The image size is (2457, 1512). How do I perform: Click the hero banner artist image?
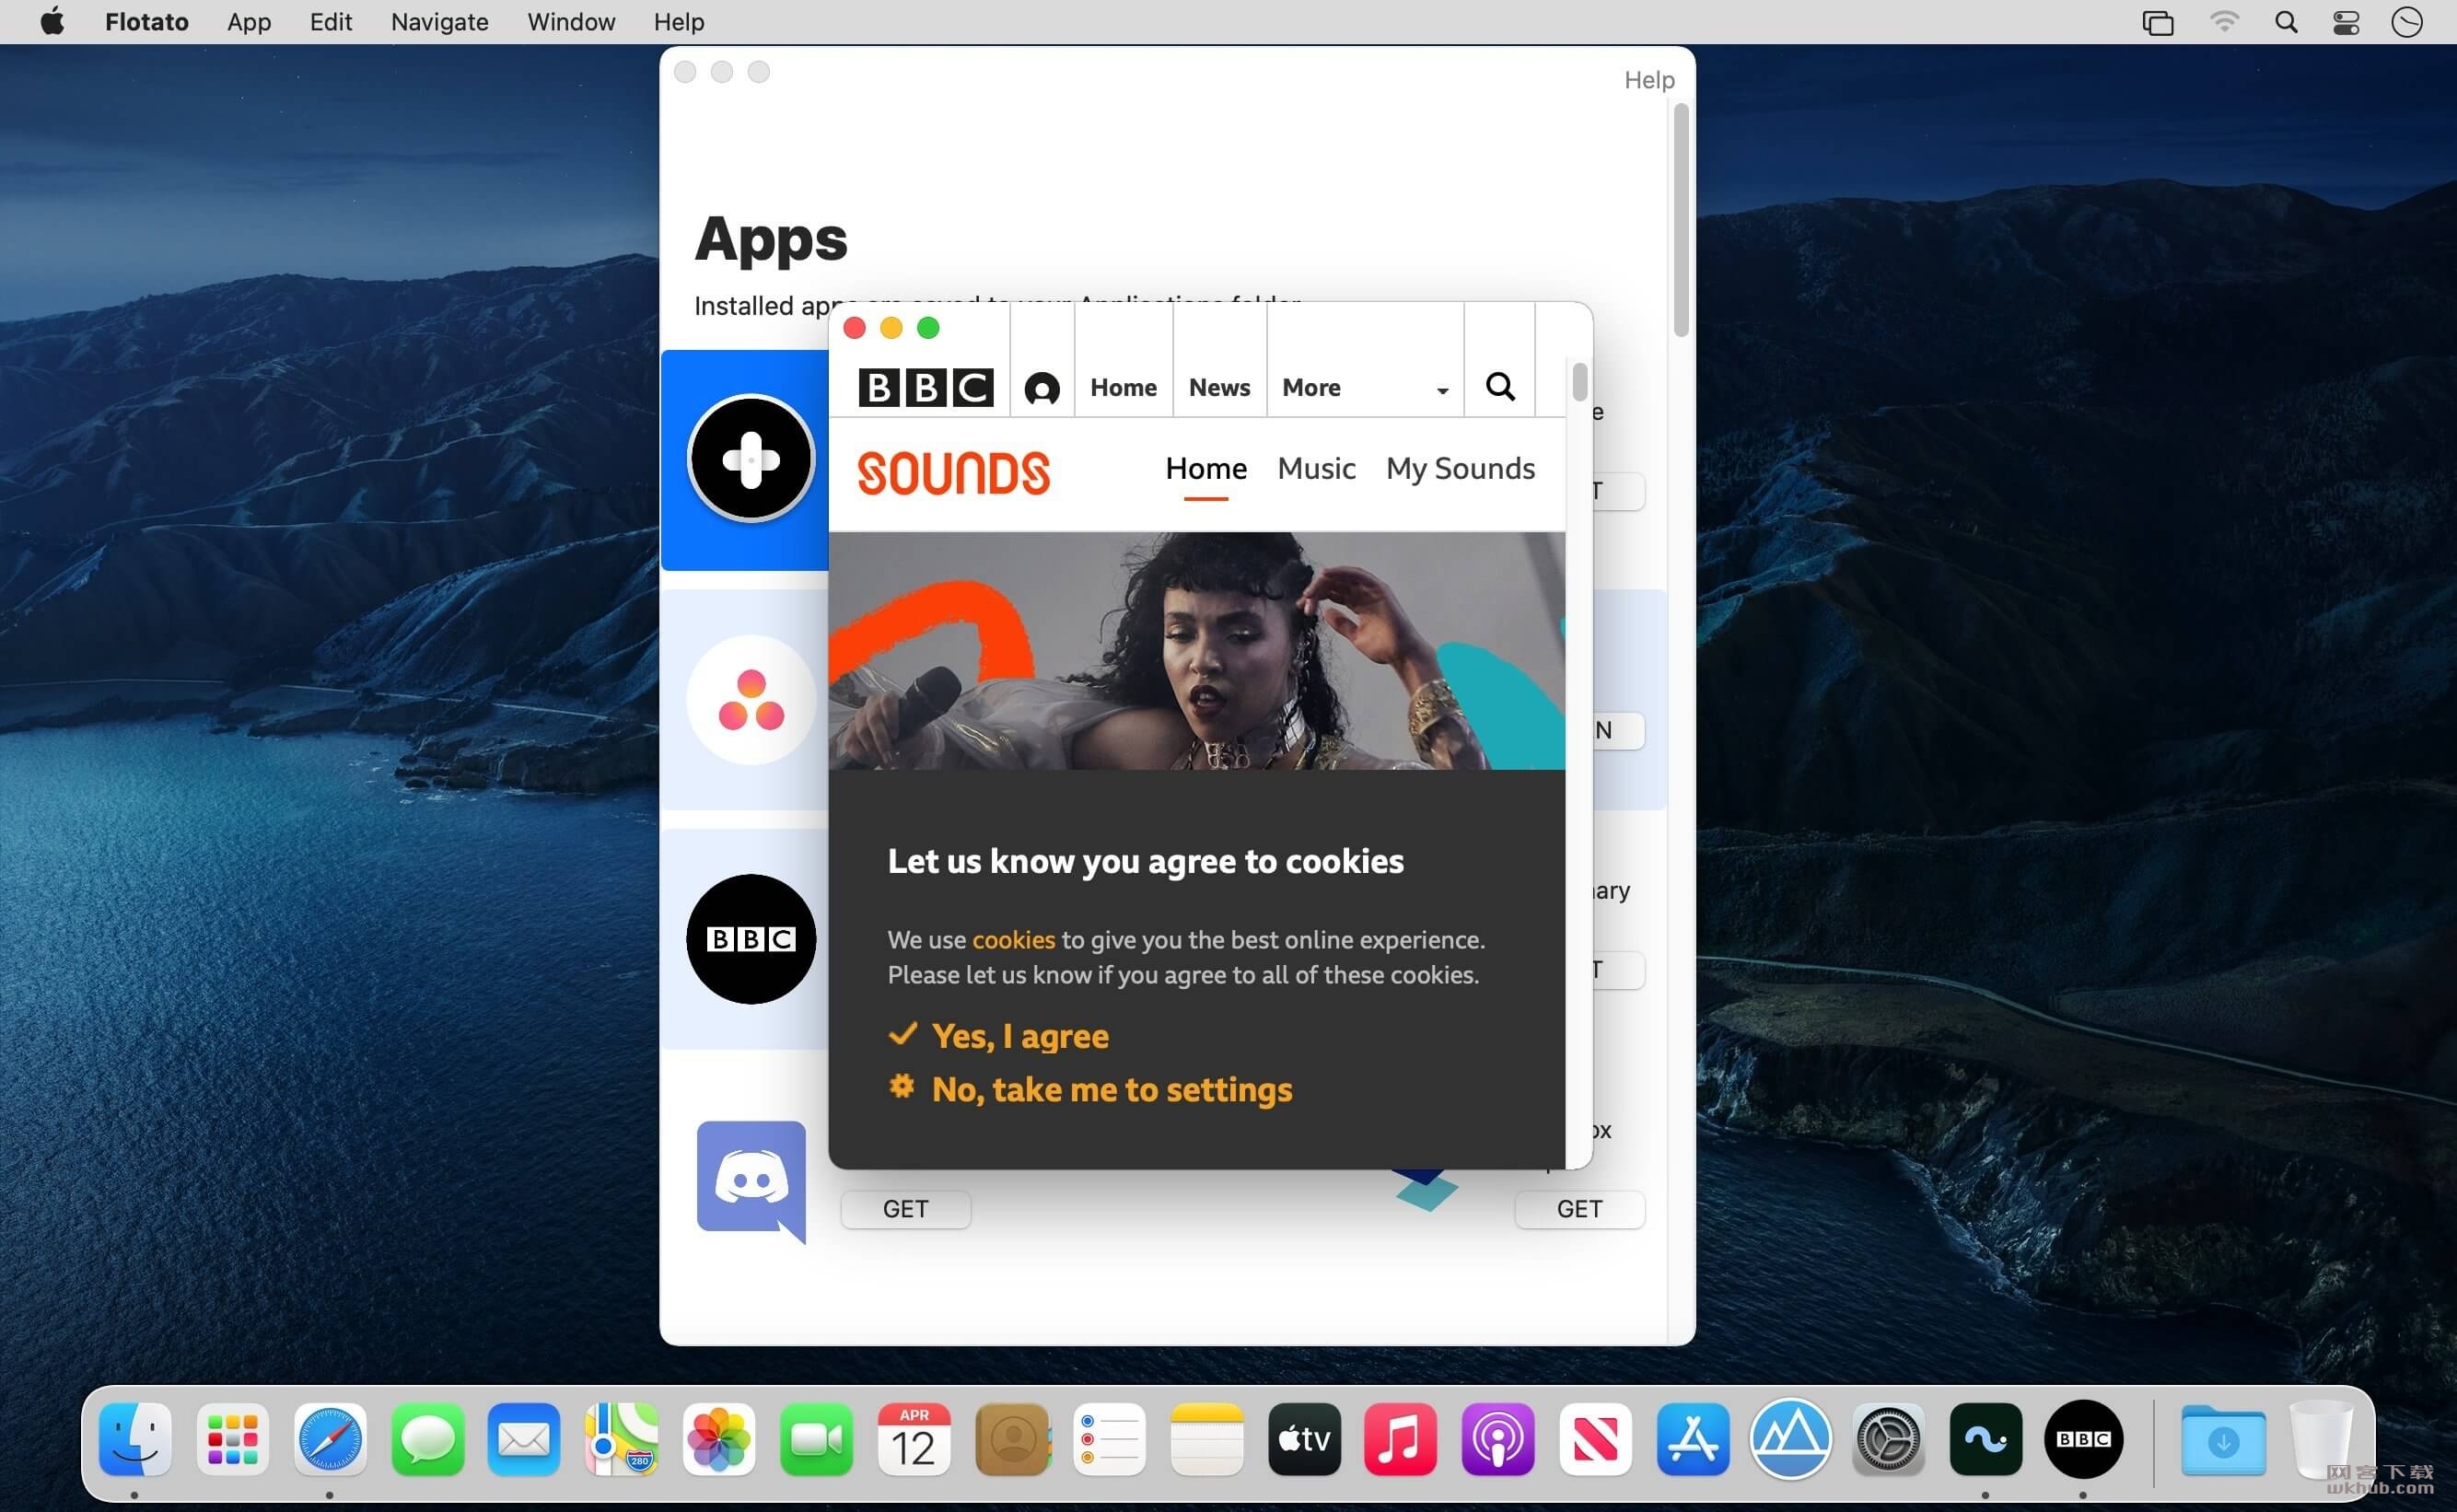(1196, 650)
